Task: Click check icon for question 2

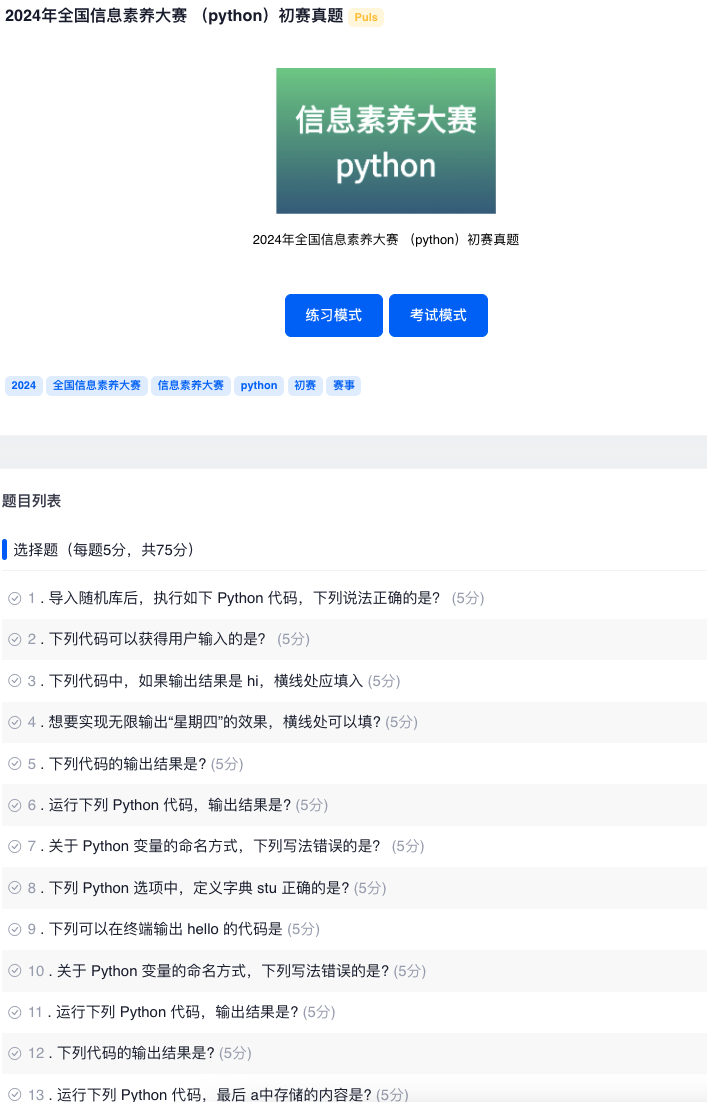Action: [15, 640]
